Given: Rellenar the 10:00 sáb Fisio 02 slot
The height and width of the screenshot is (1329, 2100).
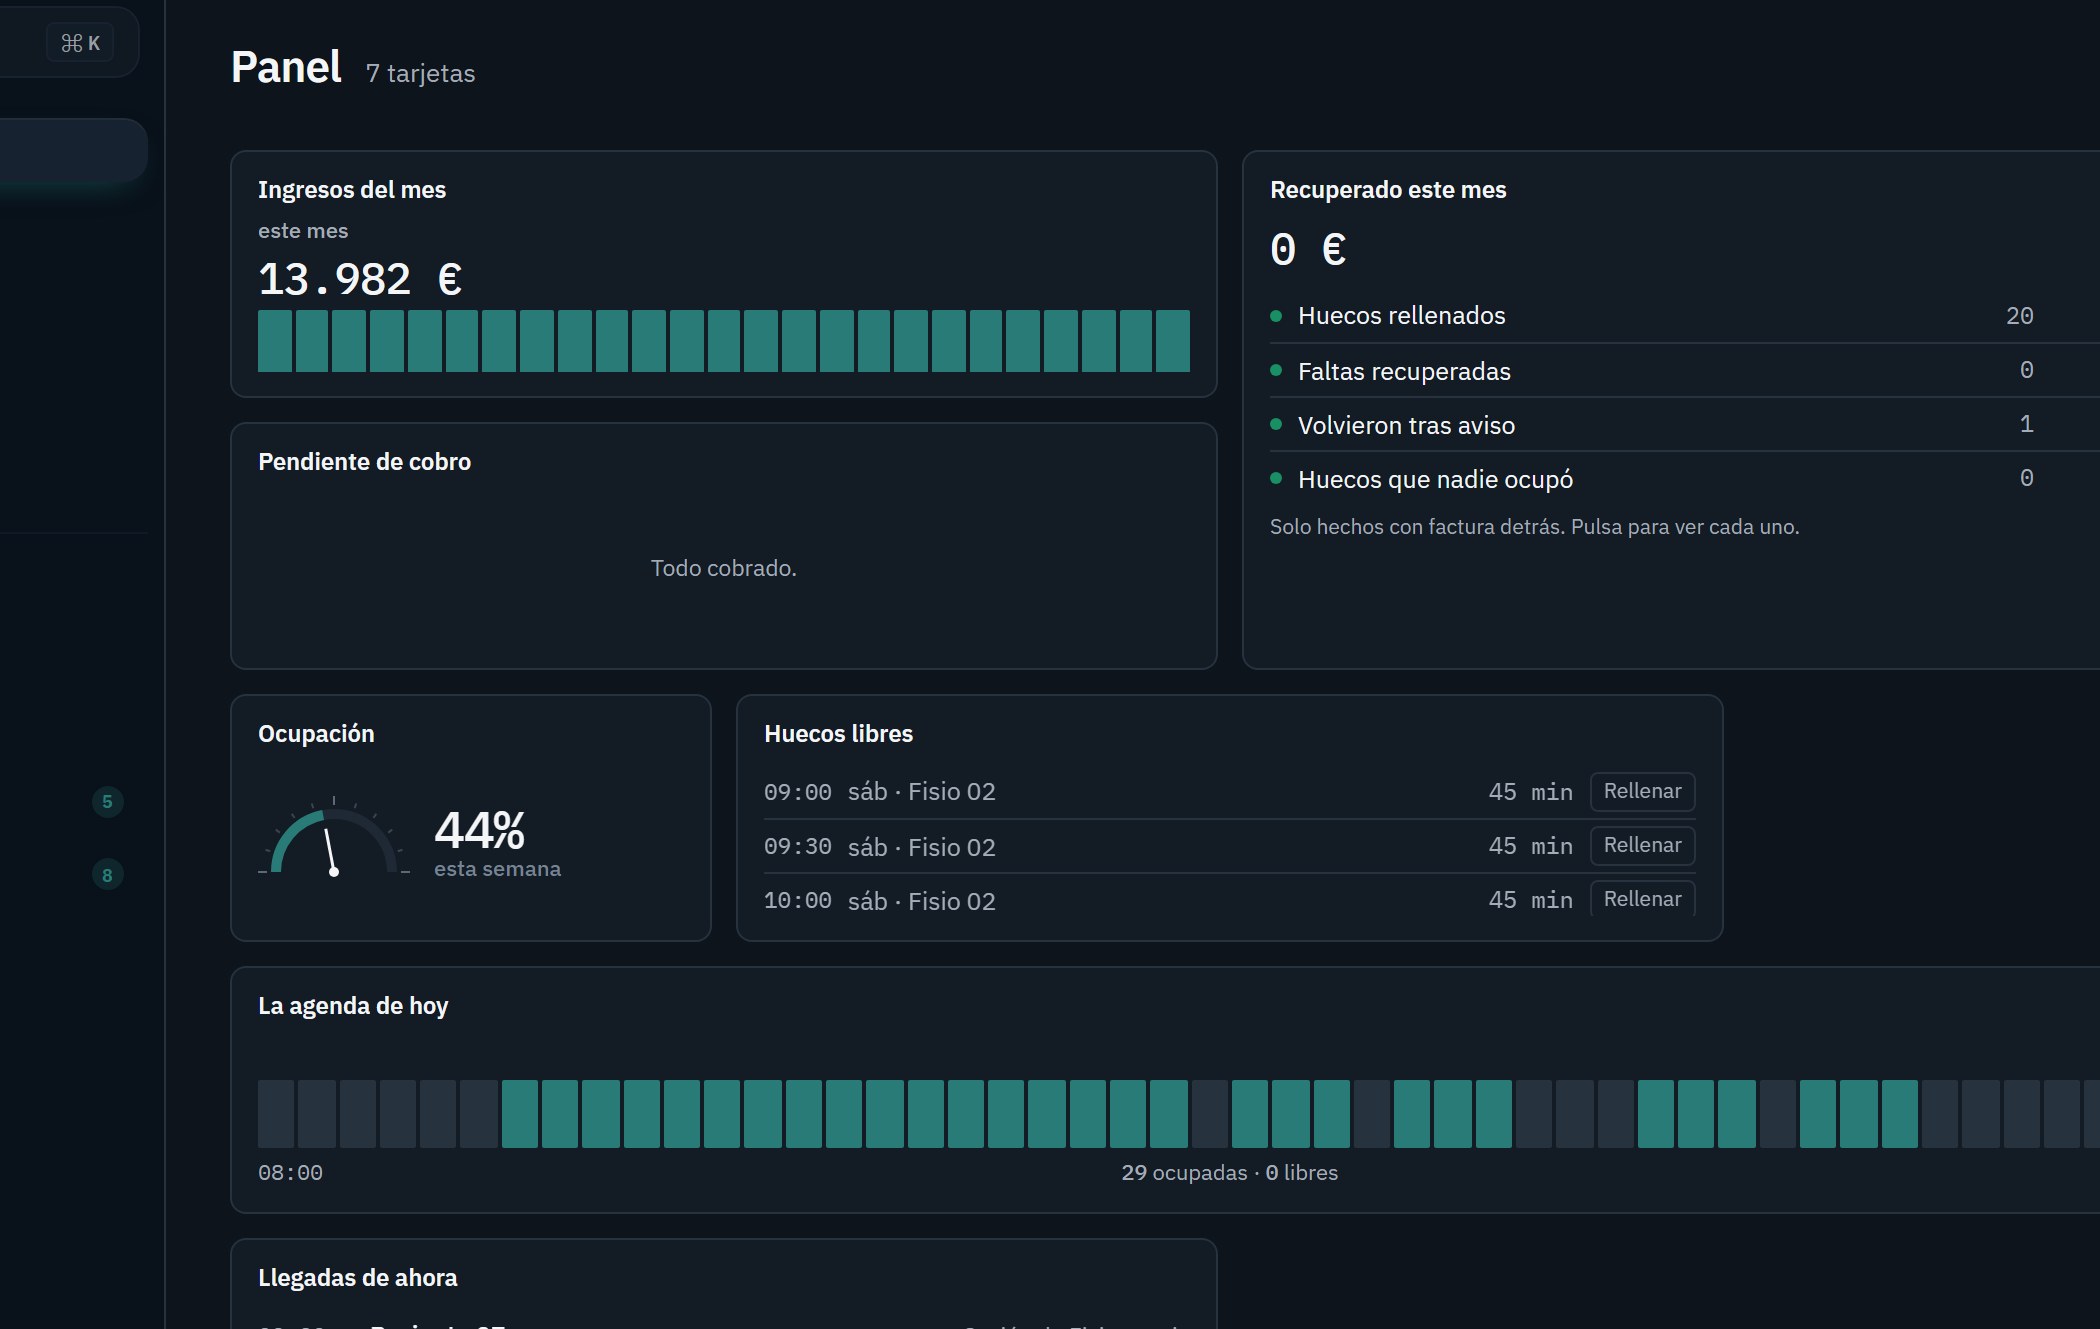Looking at the screenshot, I should [x=1642, y=898].
